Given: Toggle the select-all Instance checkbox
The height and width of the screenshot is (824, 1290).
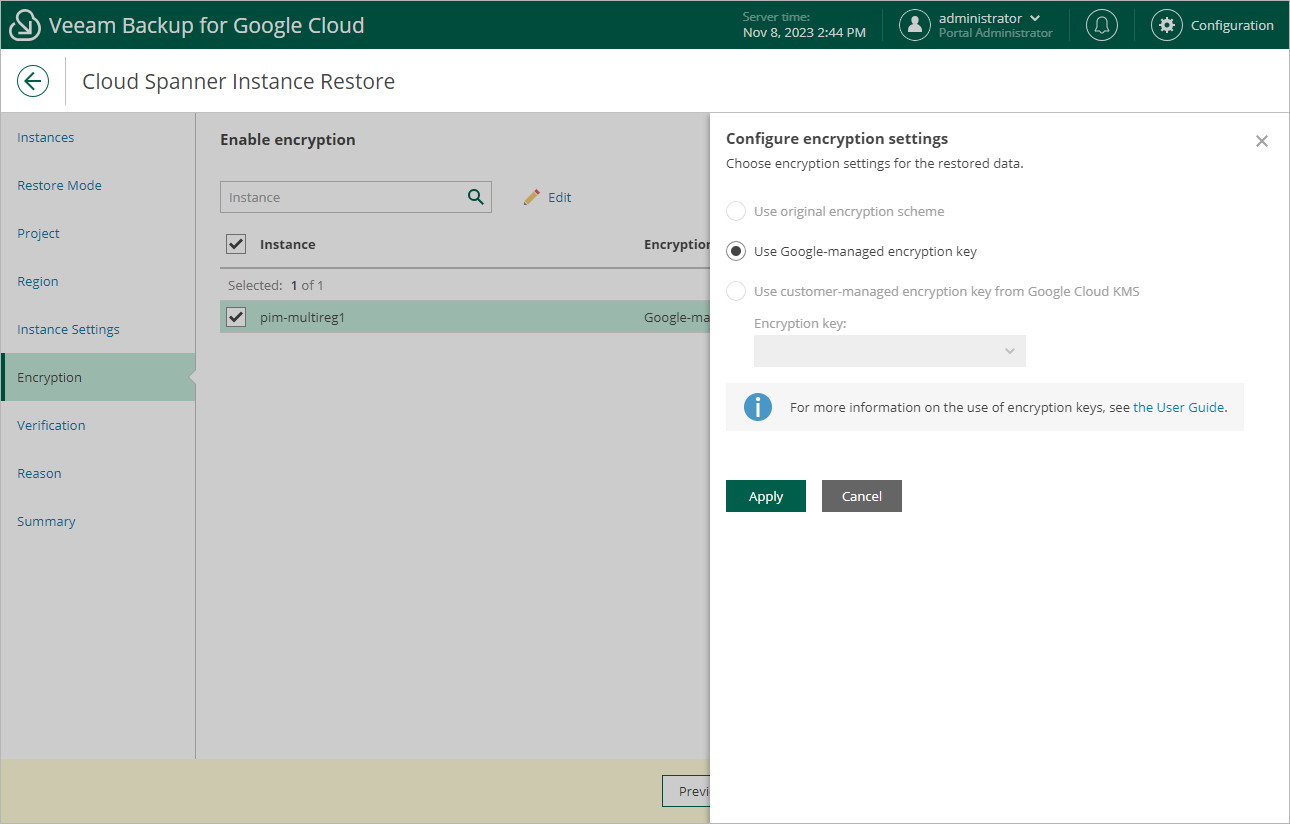Looking at the screenshot, I should click(236, 244).
